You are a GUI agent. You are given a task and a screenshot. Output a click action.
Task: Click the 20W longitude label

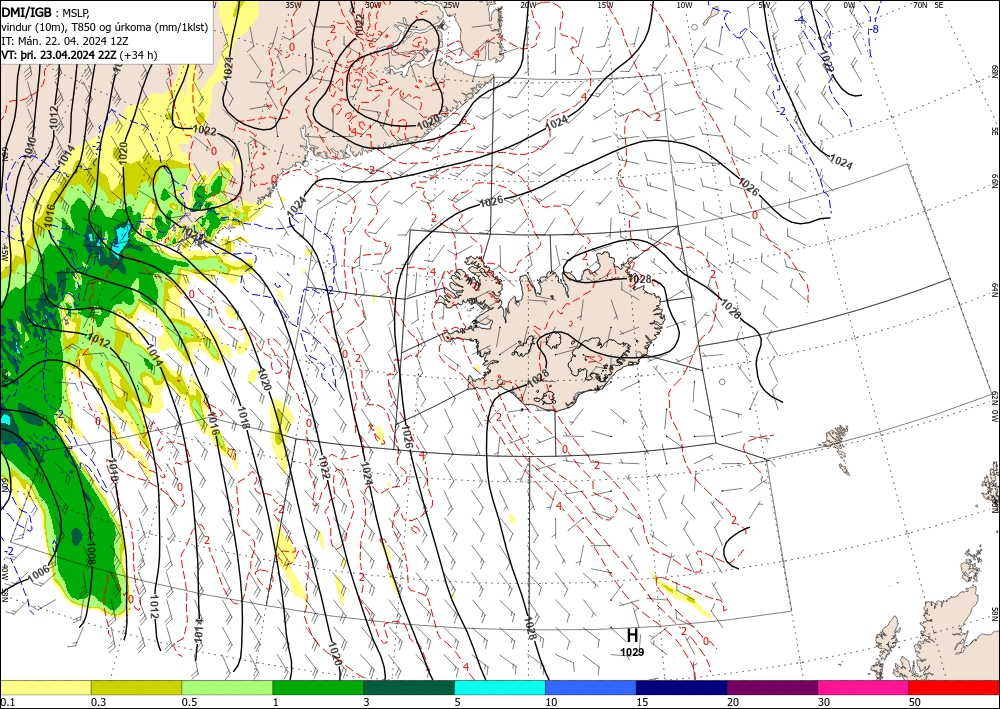[x=528, y=5]
